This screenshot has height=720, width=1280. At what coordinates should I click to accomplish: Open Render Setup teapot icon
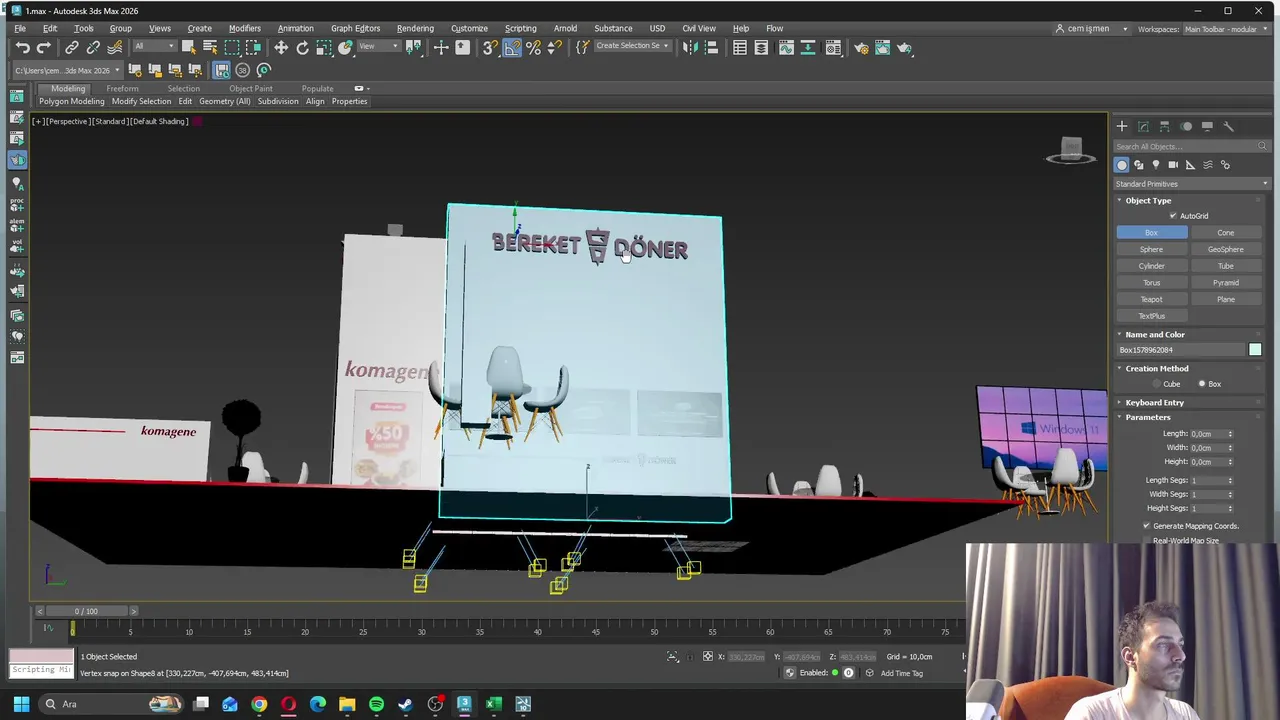tap(861, 48)
